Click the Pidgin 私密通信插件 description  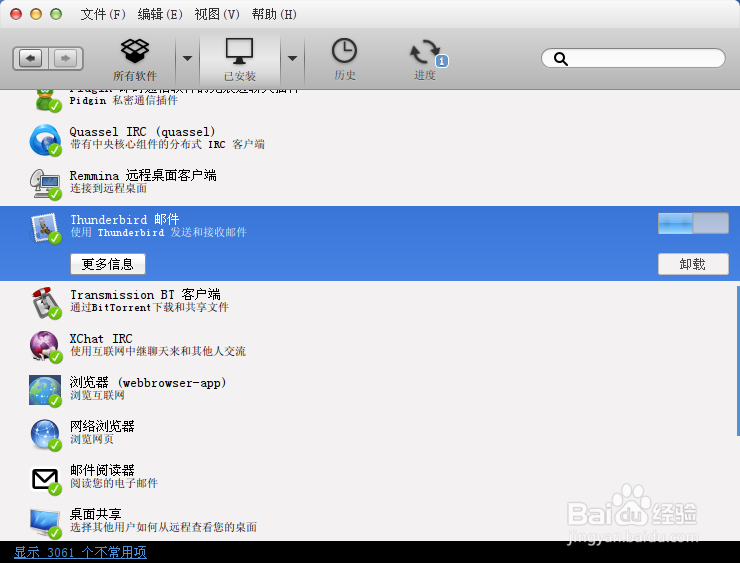point(124,100)
